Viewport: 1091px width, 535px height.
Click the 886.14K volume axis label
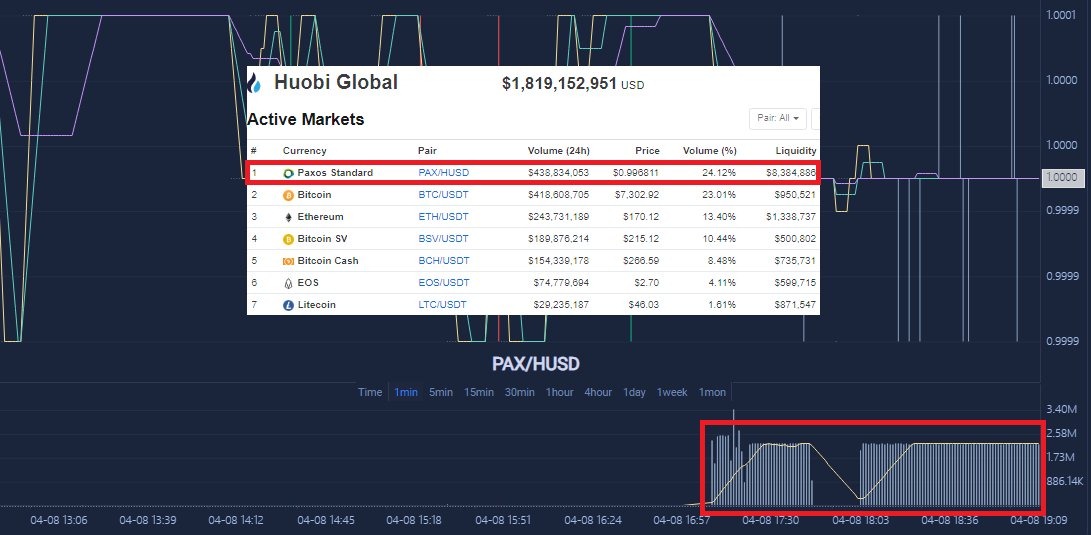[x=1065, y=481]
